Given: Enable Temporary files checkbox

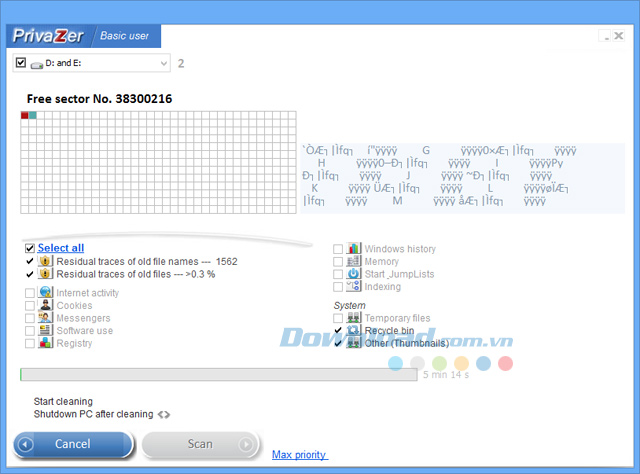Looking at the screenshot, I should pyautogui.click(x=338, y=318).
